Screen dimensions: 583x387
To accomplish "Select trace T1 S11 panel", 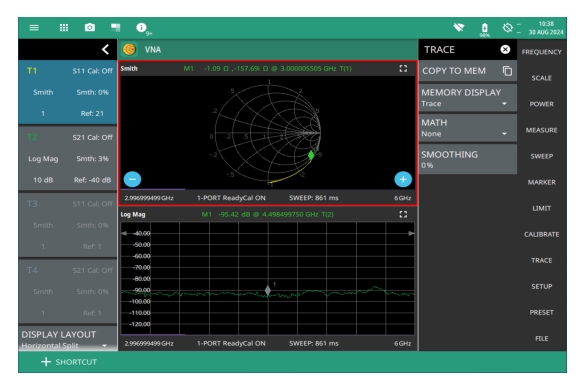I will point(68,92).
